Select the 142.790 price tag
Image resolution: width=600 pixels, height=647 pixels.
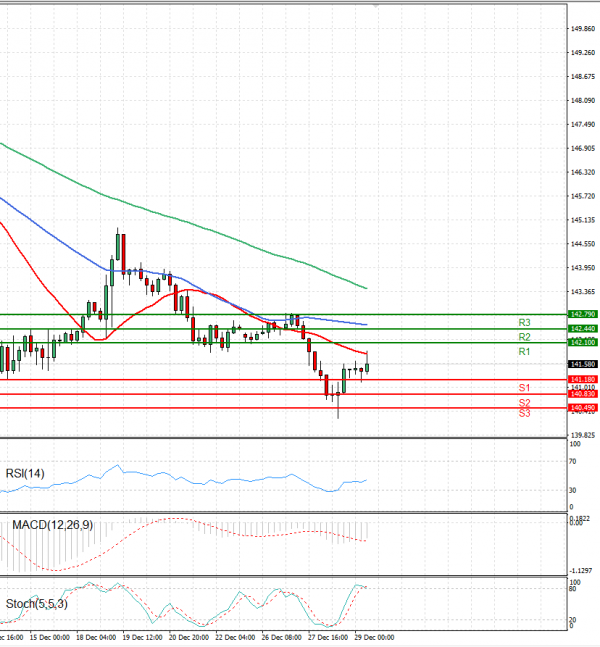(583, 314)
